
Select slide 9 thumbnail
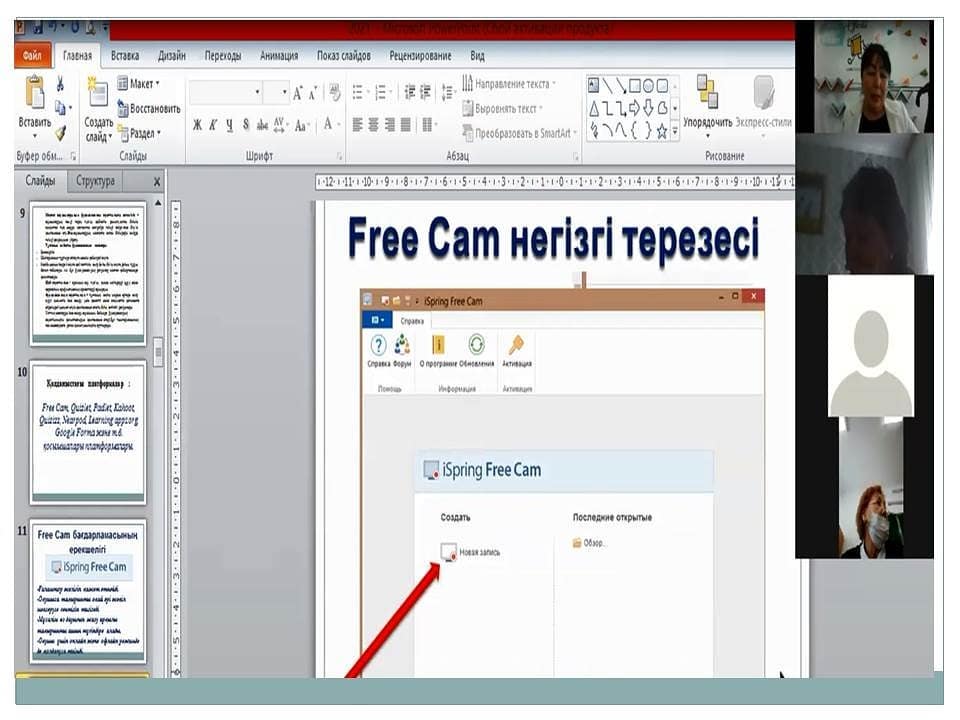[x=88, y=273]
